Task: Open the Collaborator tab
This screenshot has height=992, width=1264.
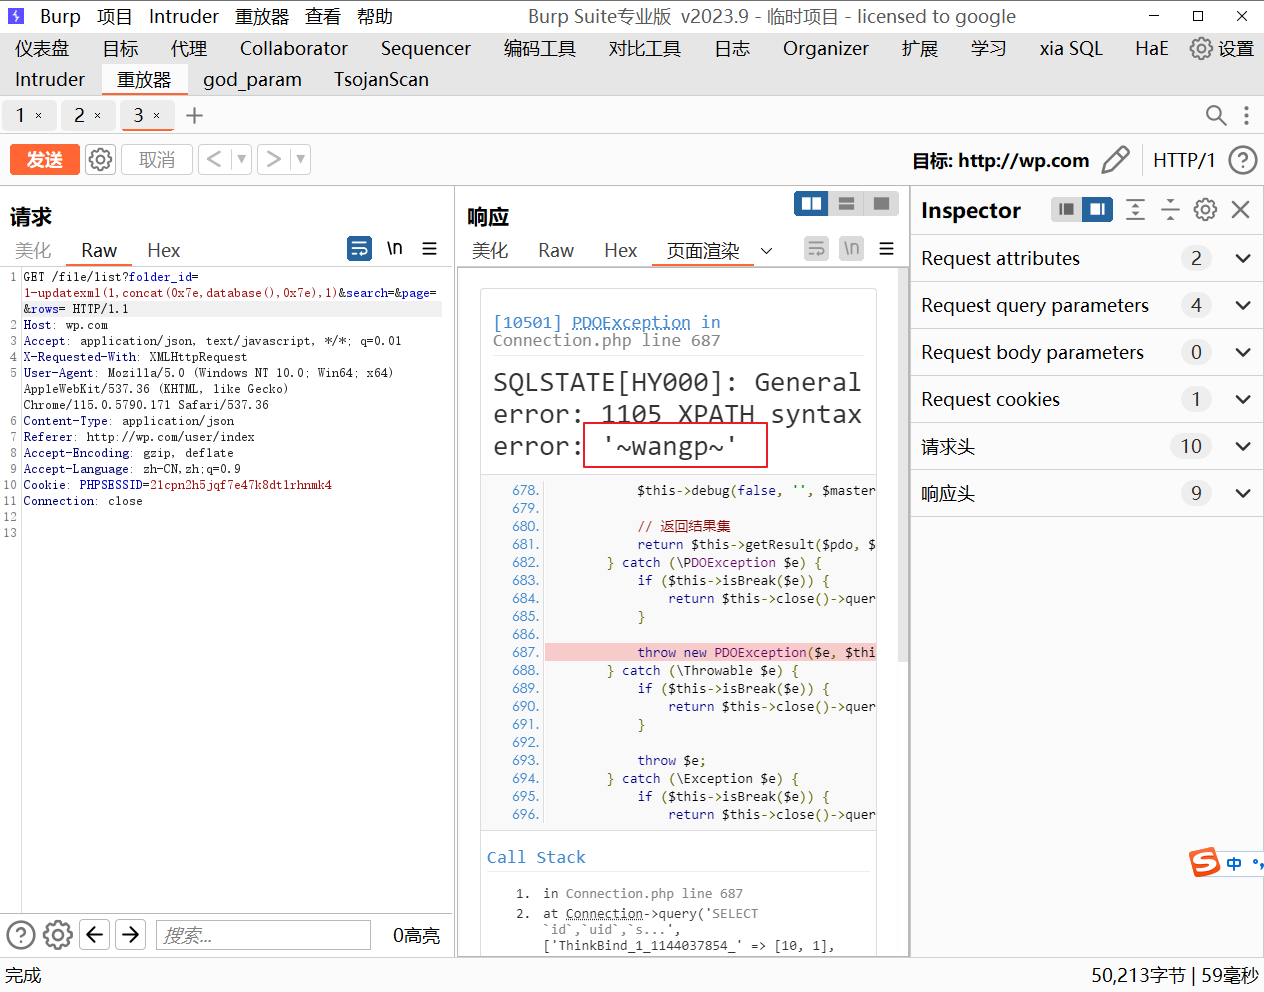Action: (x=294, y=48)
